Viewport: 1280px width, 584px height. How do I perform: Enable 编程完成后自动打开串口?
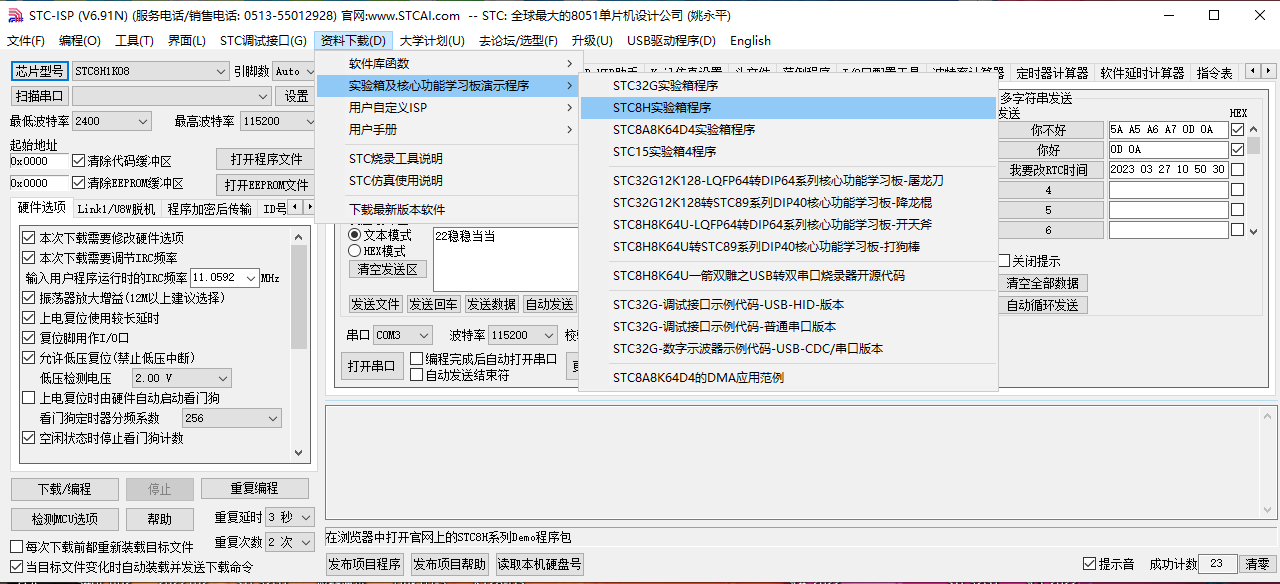(x=417, y=359)
